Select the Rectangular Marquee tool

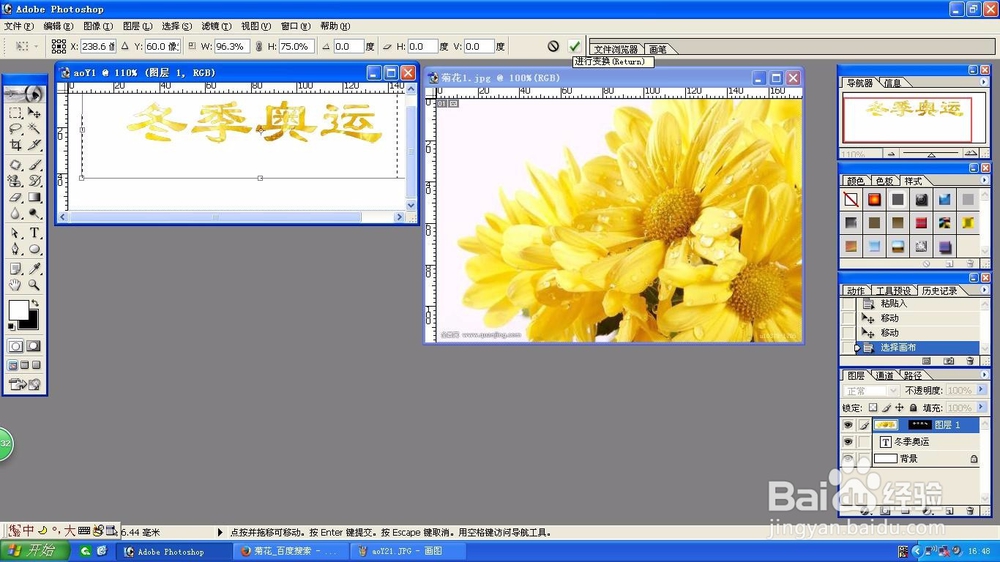16,113
